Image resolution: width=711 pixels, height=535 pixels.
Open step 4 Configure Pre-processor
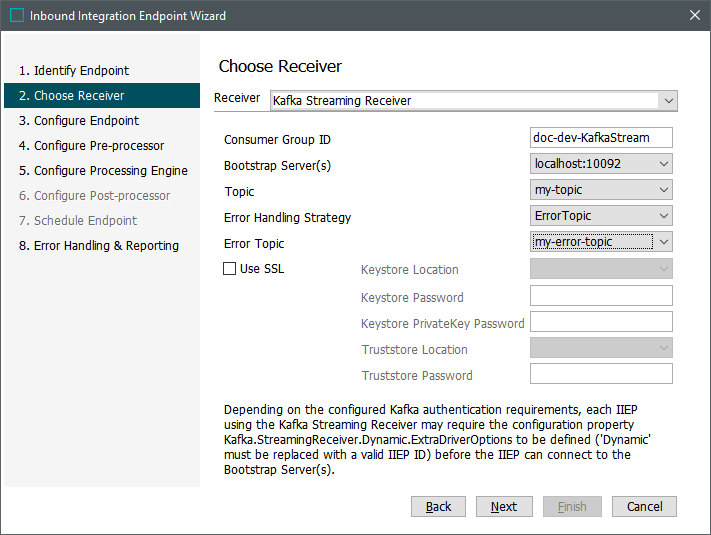92,146
